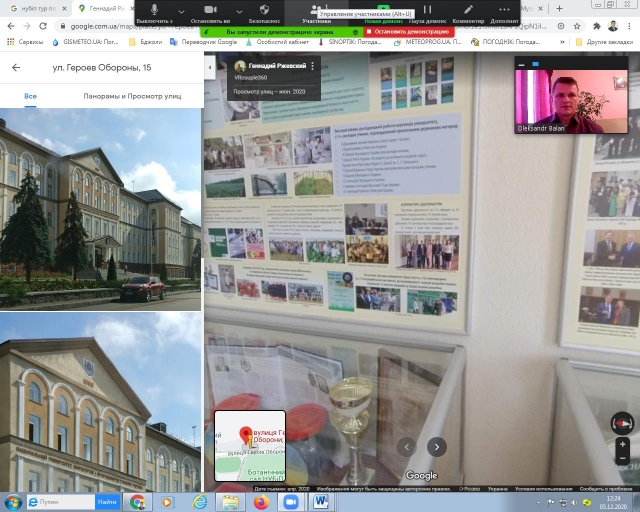Go forward in Chrome browser

point(27,26)
